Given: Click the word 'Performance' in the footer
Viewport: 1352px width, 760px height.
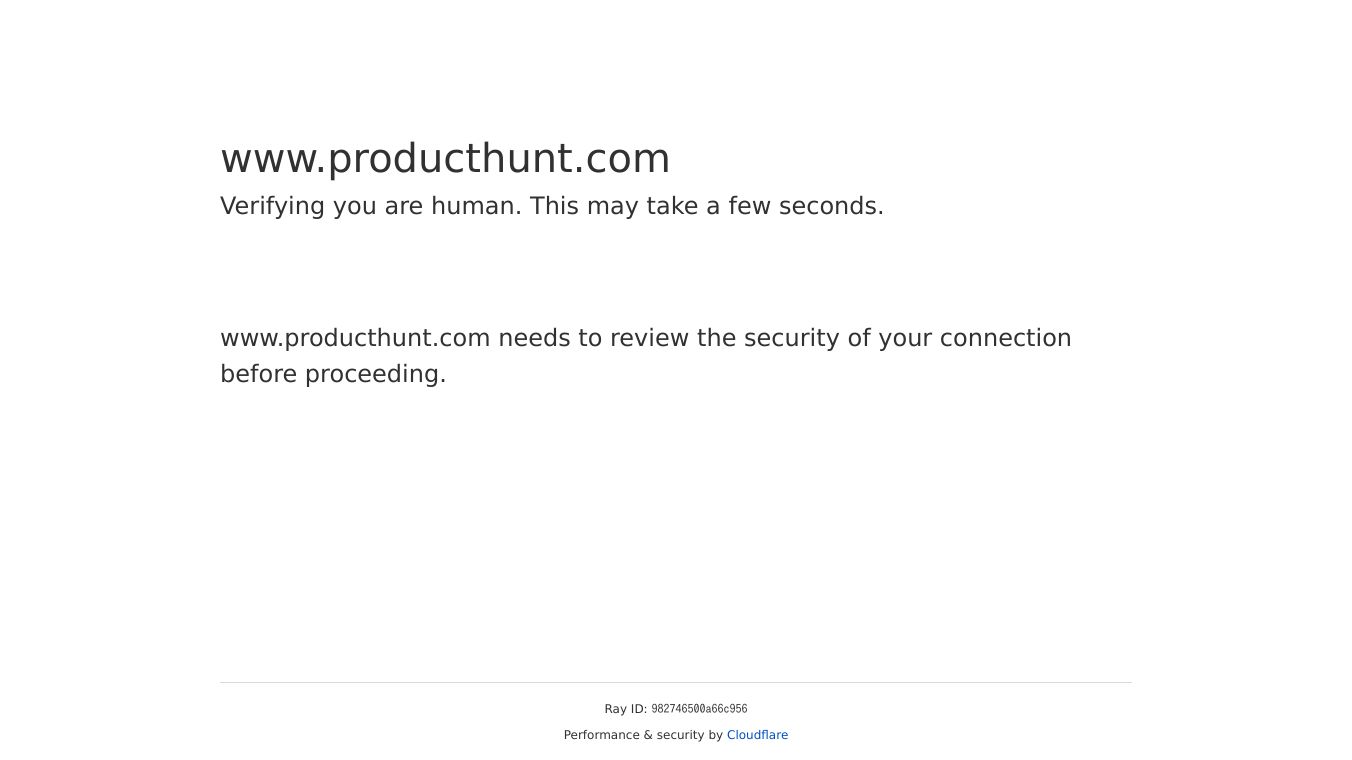Looking at the screenshot, I should coord(601,735).
